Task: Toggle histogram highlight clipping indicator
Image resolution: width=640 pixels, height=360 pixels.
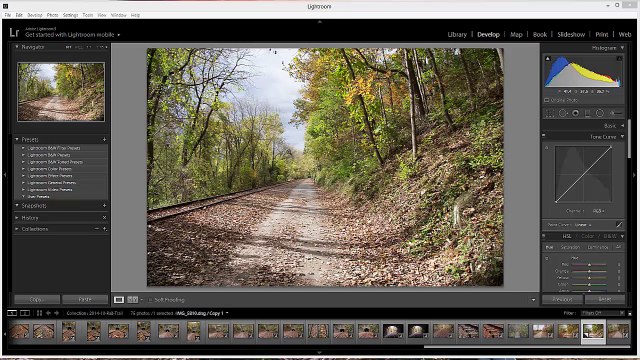Action: [619, 58]
